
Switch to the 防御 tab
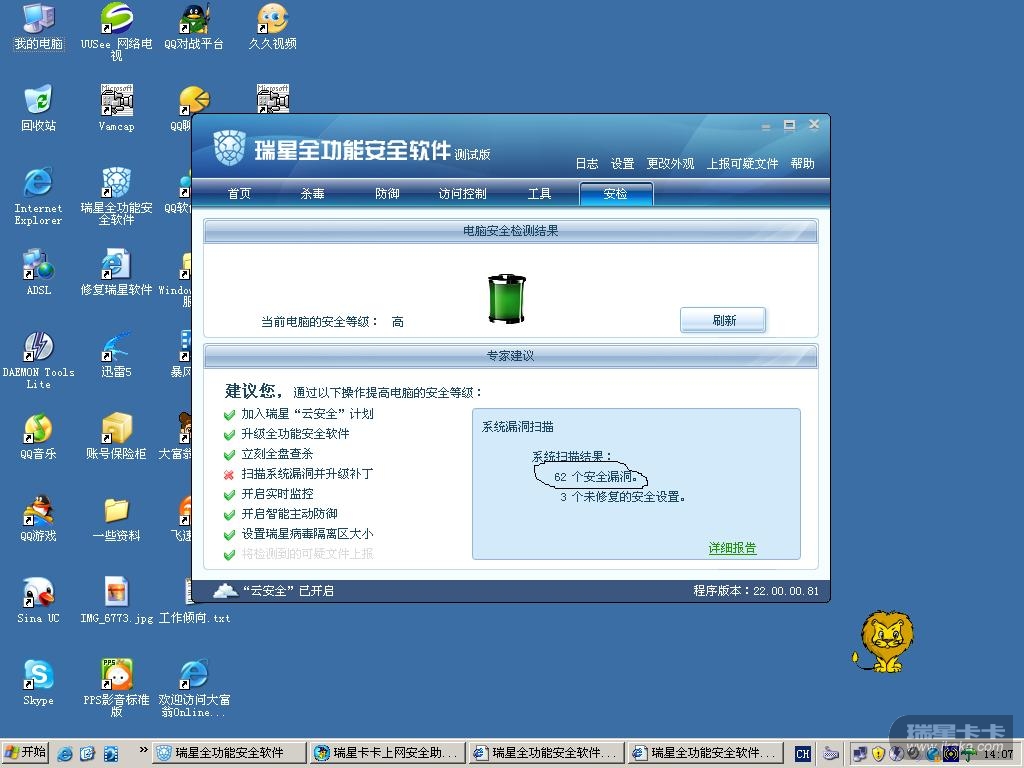pos(387,194)
